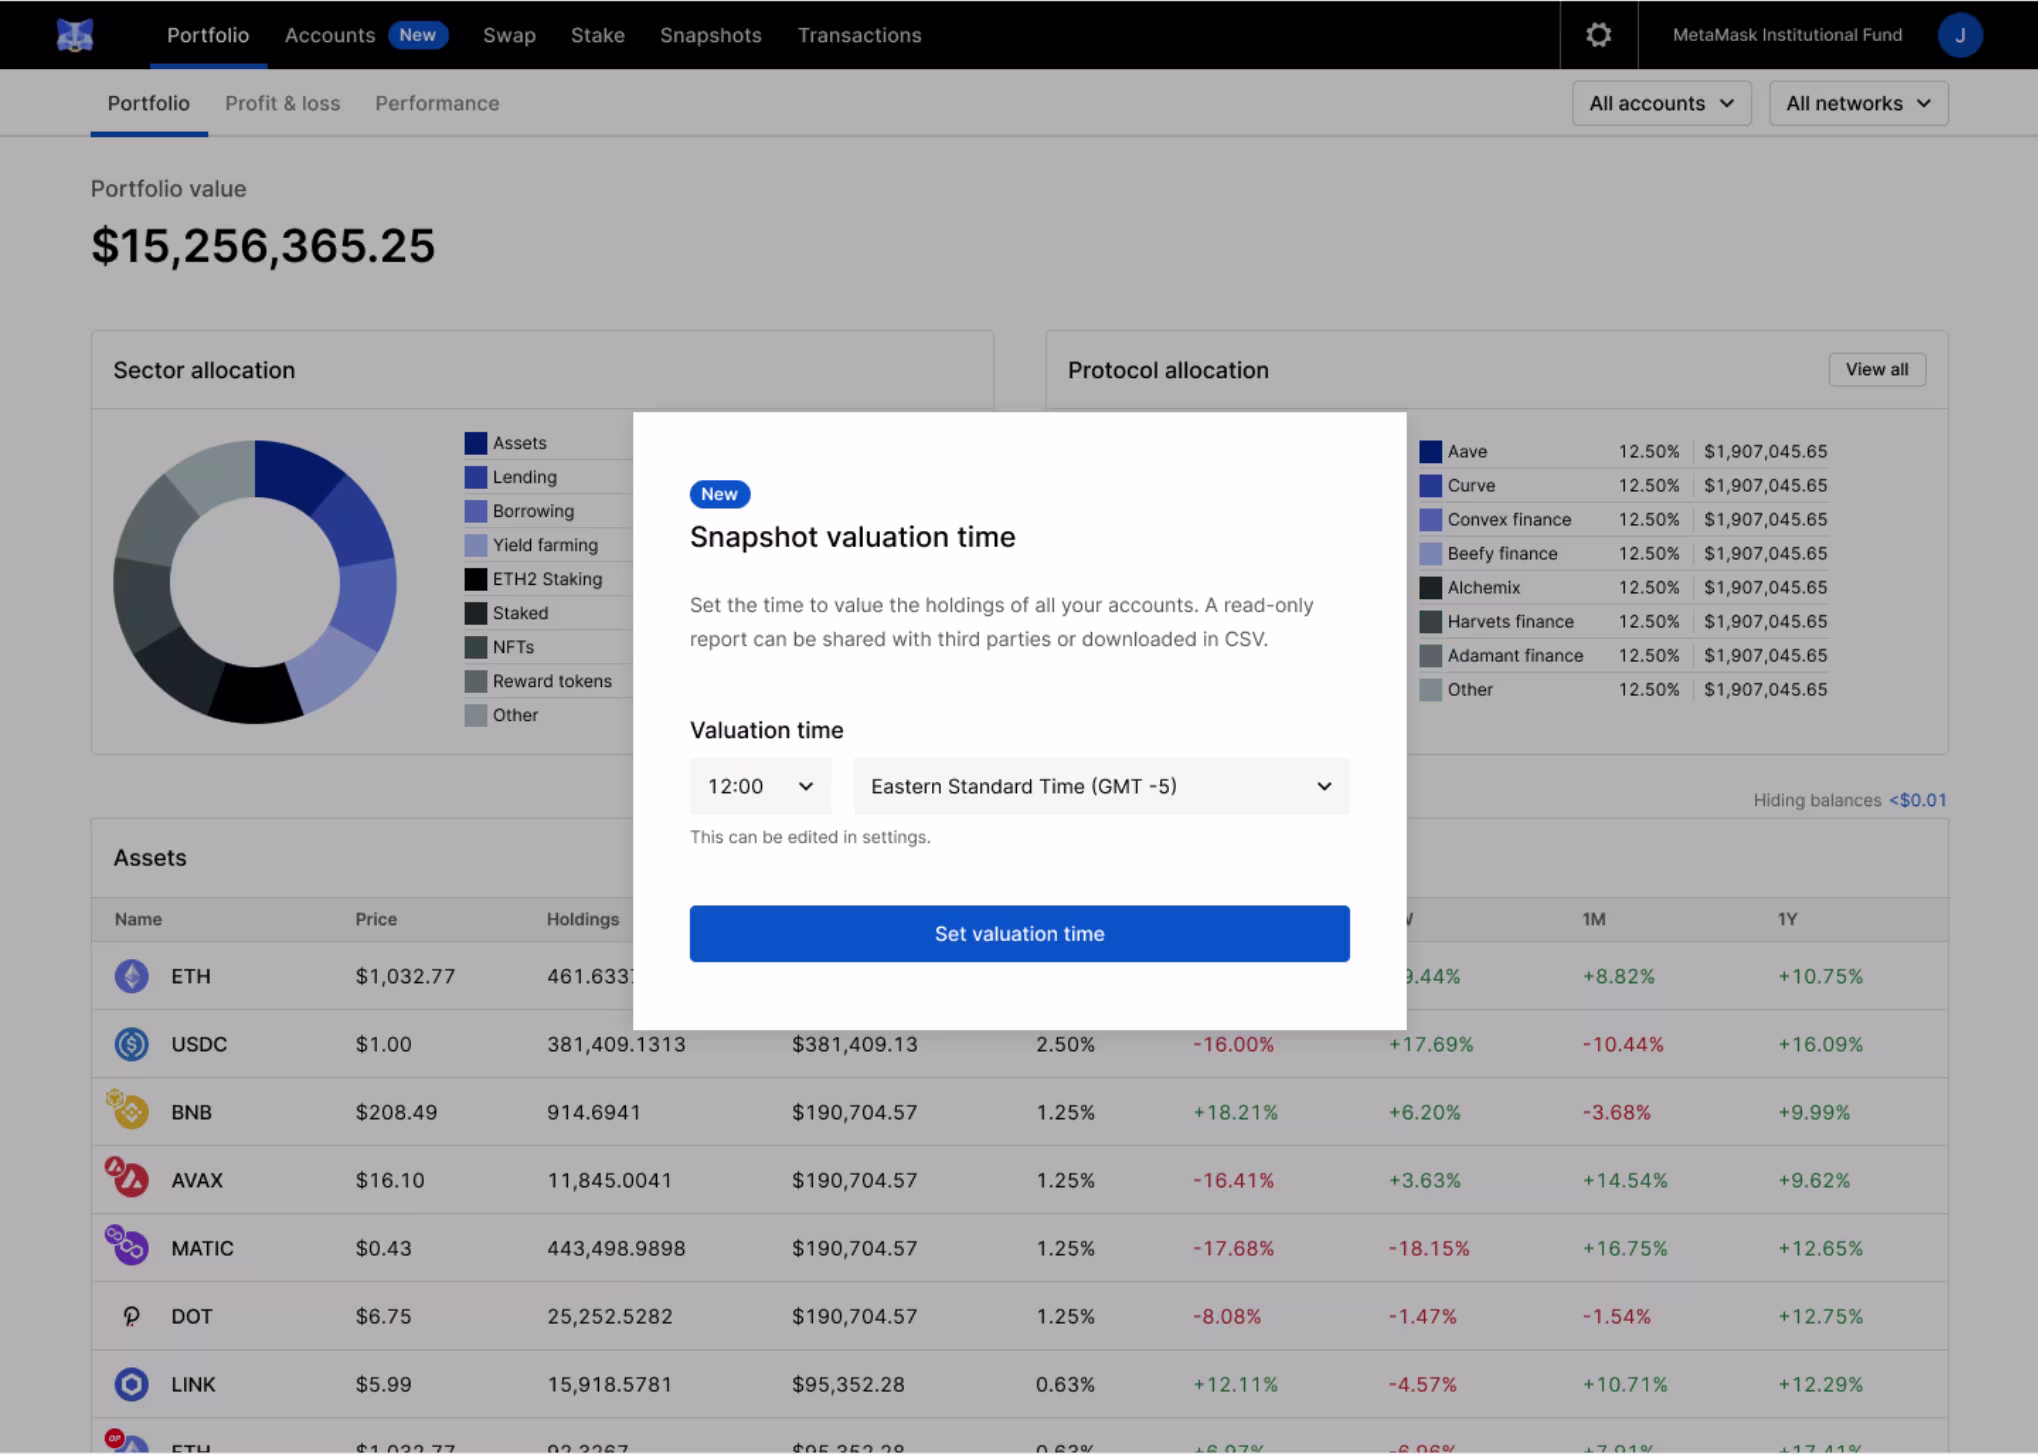Click the MetaMask fox logo

pos(75,35)
